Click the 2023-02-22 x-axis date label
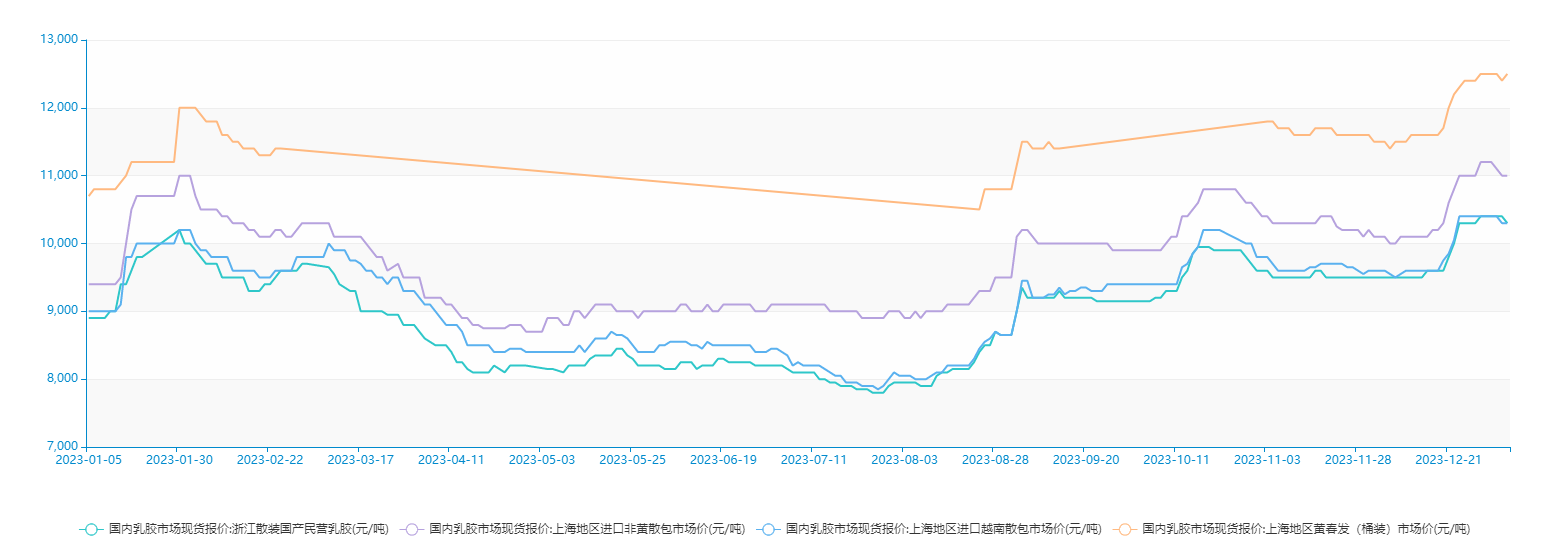 point(270,460)
